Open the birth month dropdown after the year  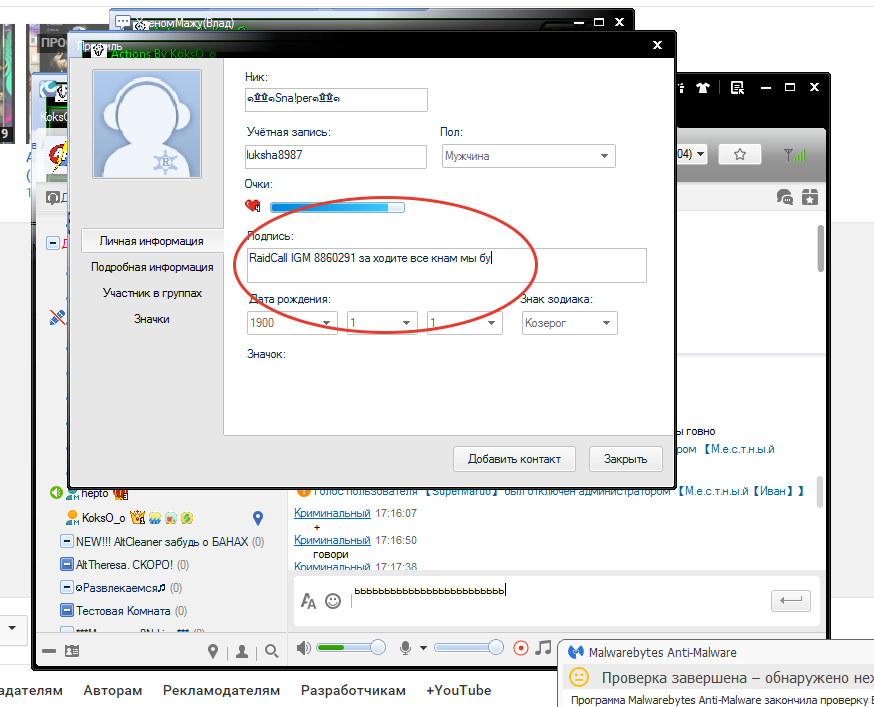[x=382, y=323]
